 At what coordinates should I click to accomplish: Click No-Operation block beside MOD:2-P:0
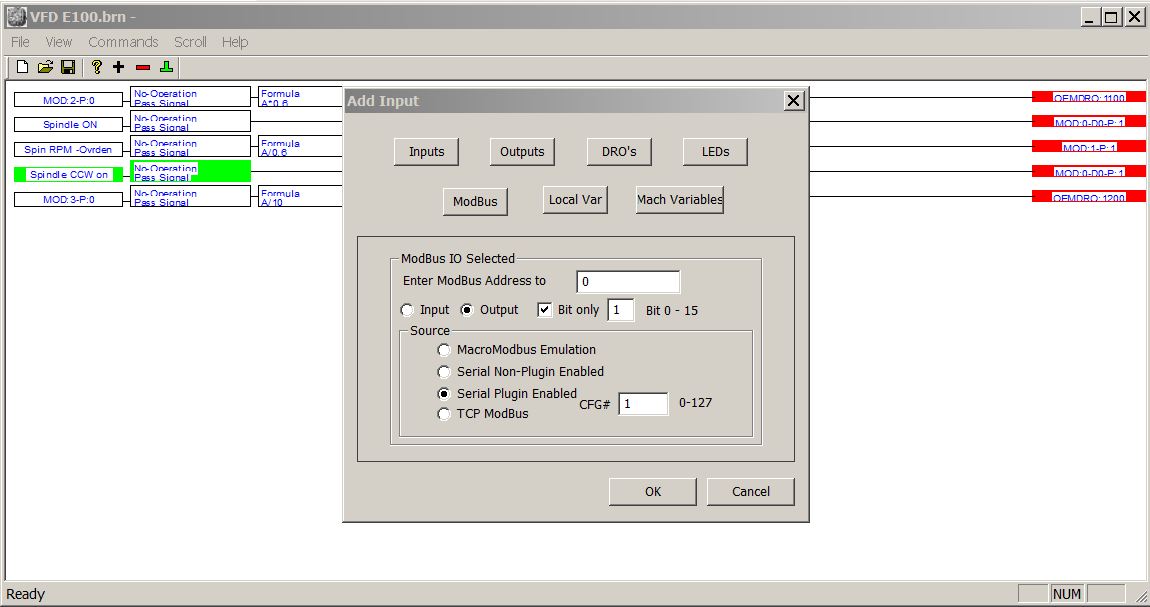pos(191,97)
